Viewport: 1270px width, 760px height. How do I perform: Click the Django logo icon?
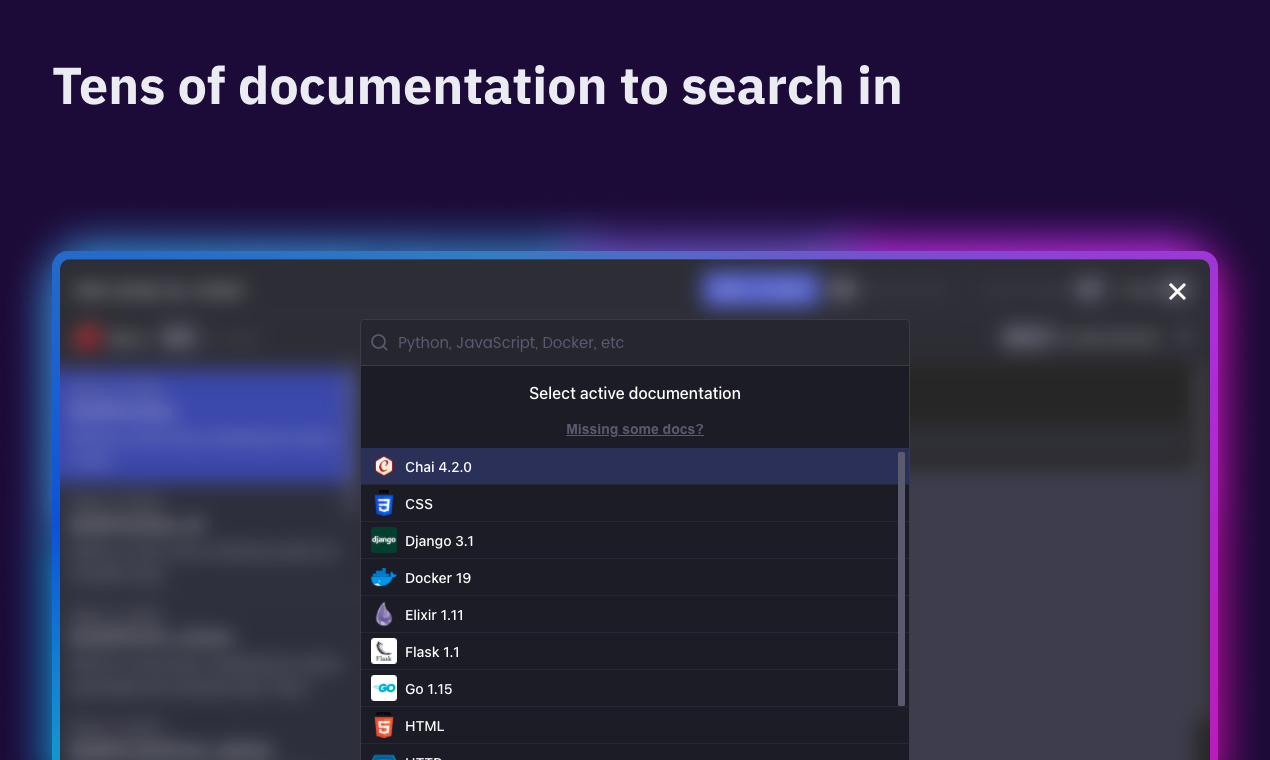point(384,540)
